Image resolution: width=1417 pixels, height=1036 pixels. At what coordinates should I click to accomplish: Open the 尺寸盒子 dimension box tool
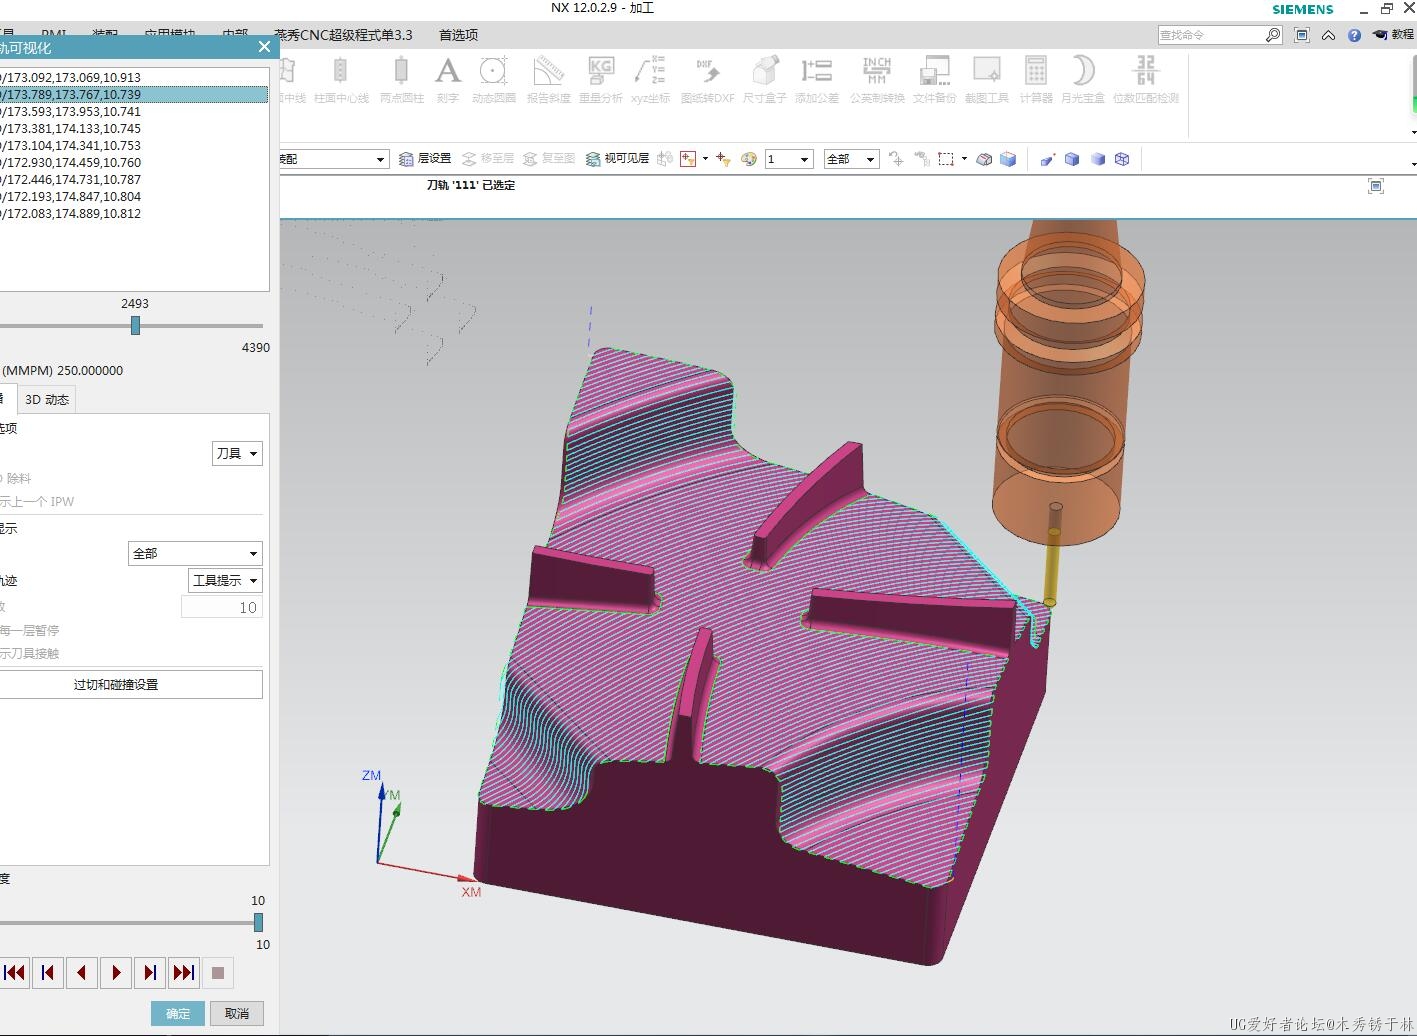coord(764,79)
